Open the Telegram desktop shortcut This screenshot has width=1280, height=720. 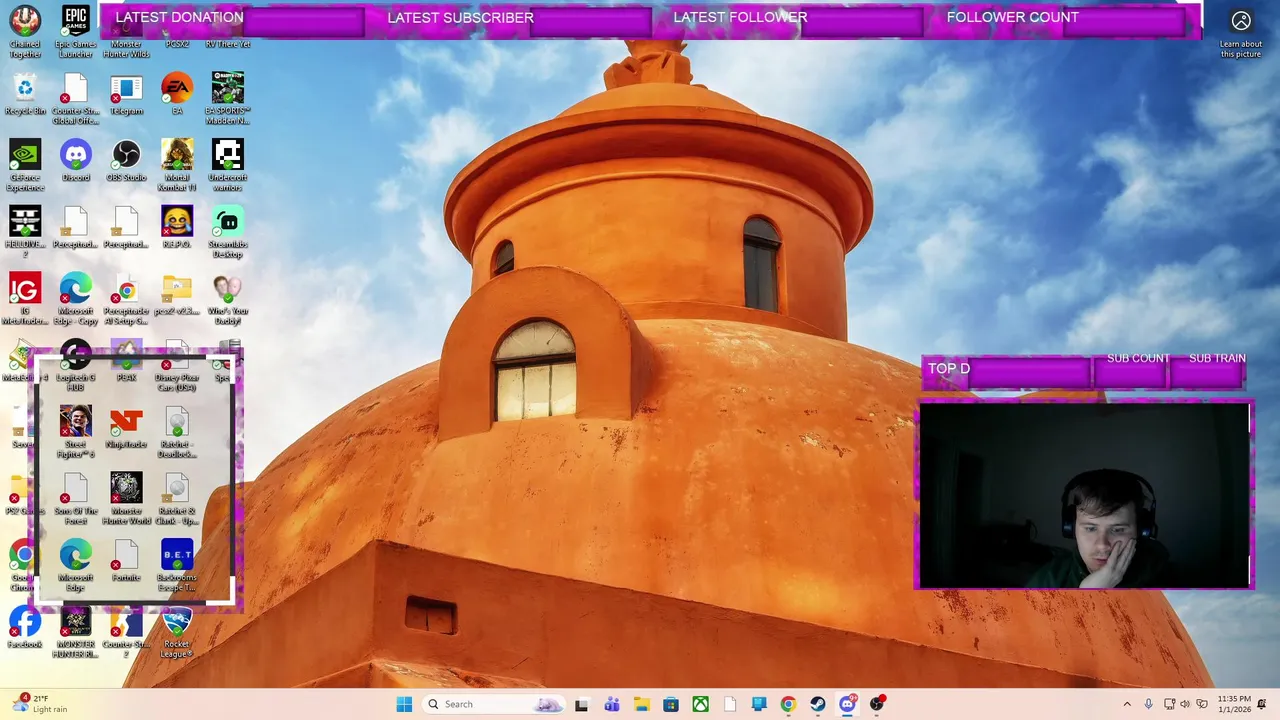coord(126,95)
